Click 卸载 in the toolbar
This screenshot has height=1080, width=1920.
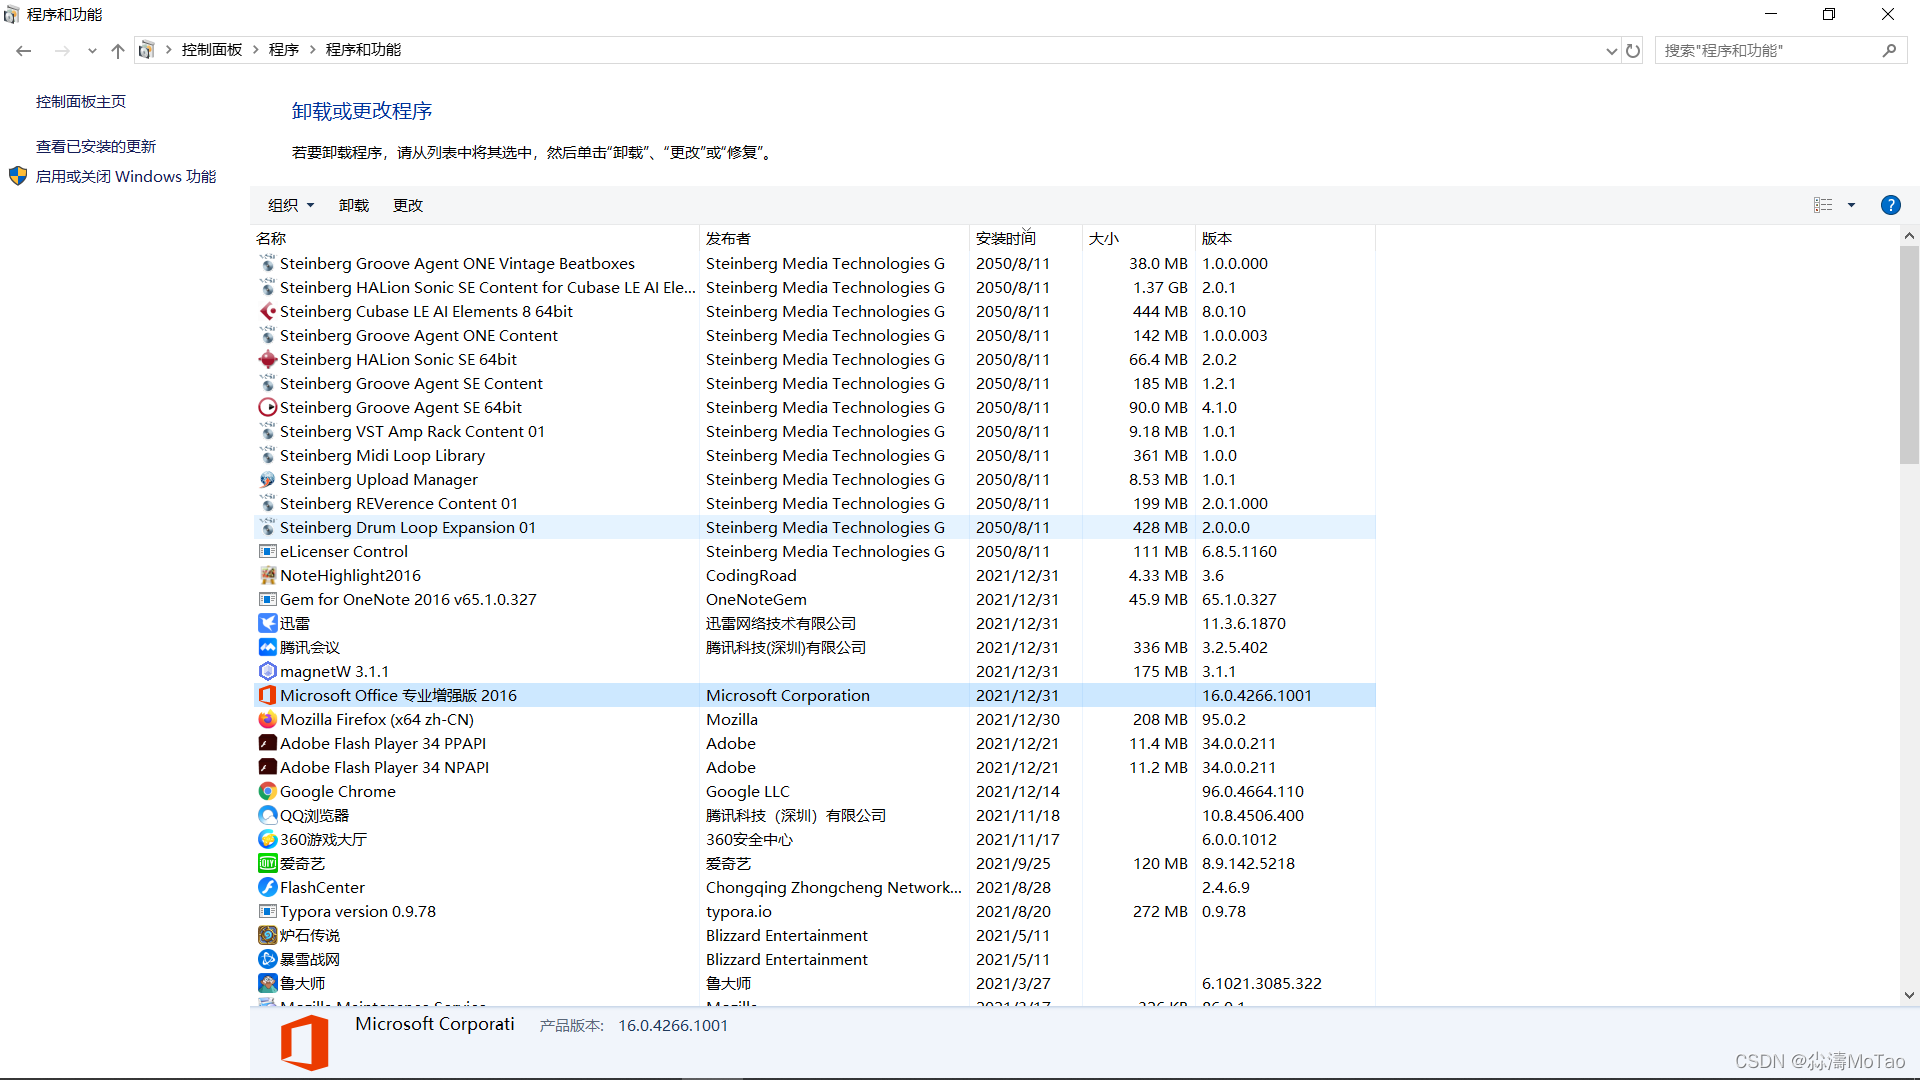pos(354,205)
